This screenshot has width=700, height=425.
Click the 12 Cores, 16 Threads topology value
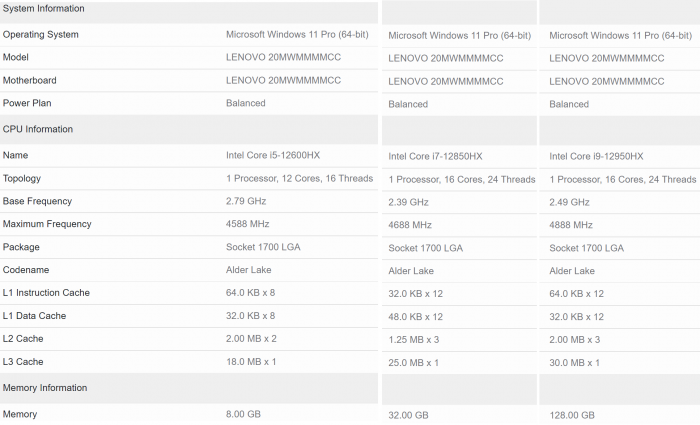tap(299, 178)
